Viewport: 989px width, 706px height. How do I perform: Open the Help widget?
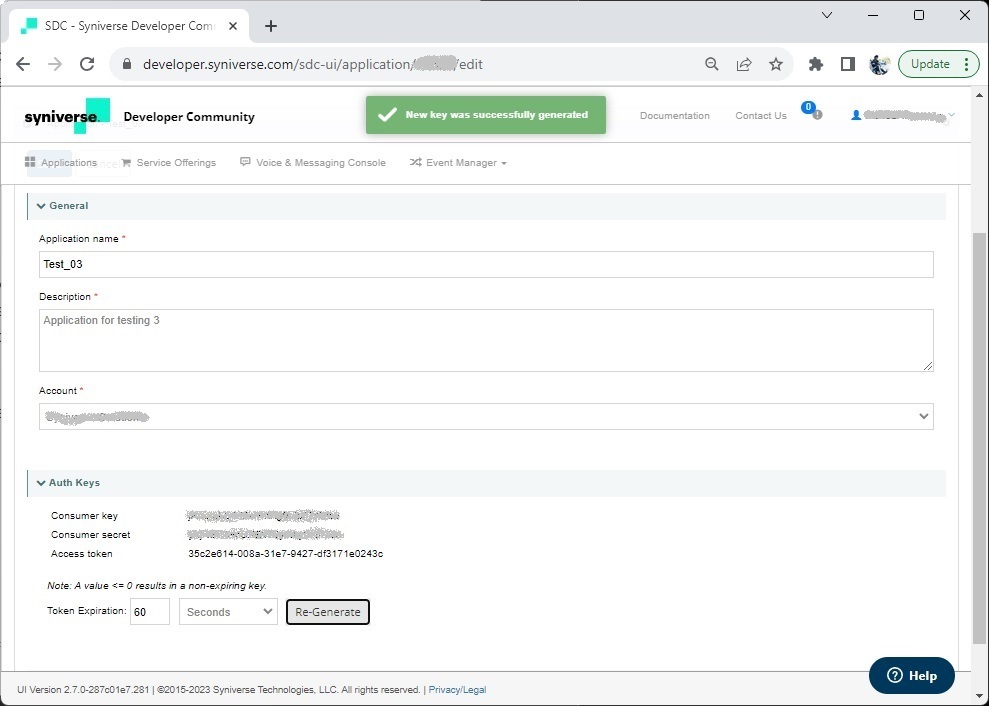coord(911,676)
